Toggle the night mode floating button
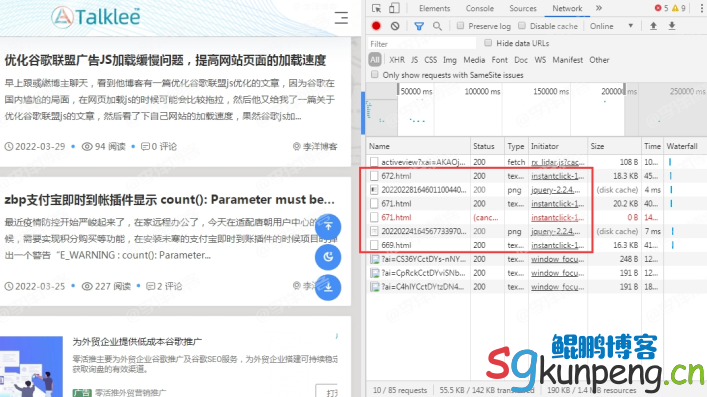The height and width of the screenshot is (397, 707). click(328, 257)
